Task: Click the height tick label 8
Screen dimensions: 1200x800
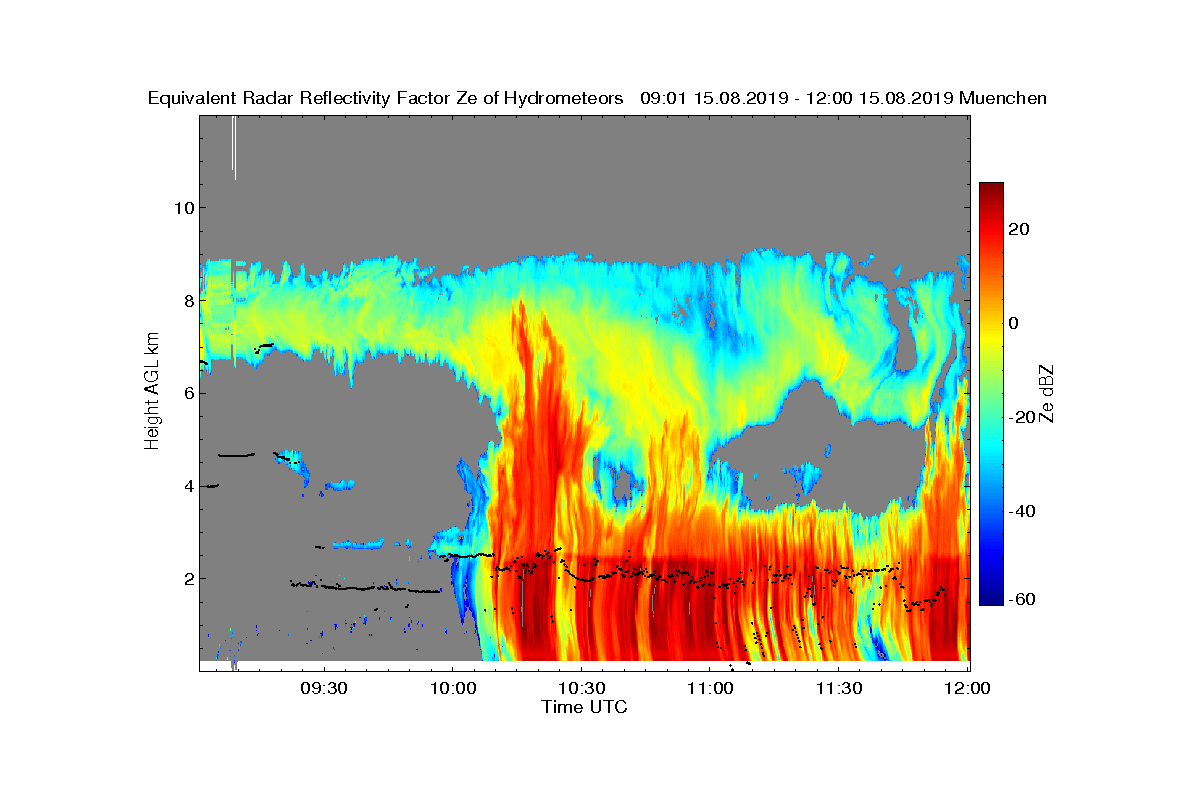Action: 187,300
